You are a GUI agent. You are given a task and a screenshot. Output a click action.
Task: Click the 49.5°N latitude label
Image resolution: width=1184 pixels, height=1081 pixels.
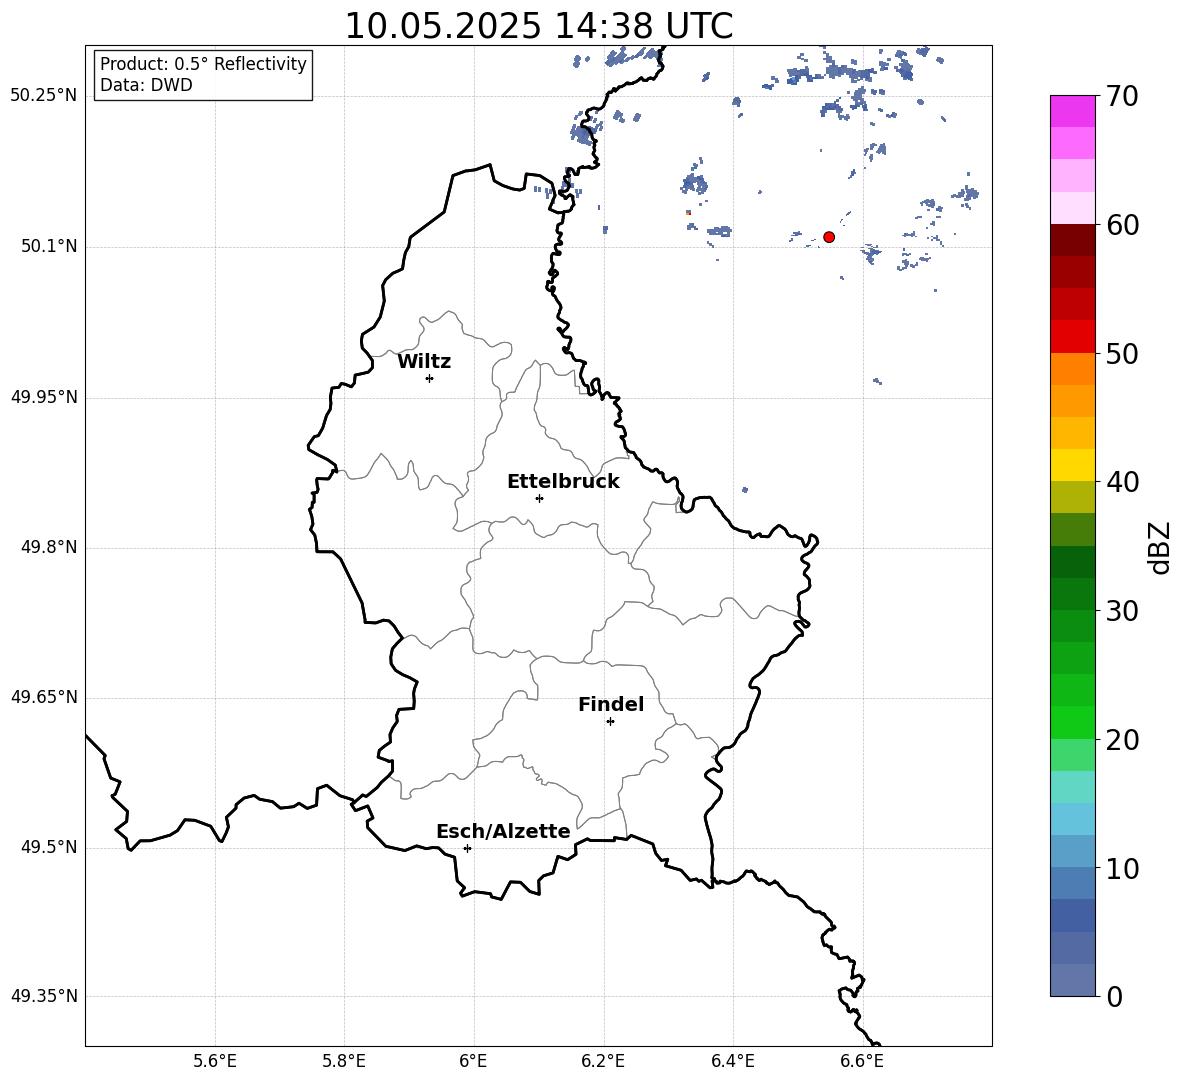click(49, 847)
